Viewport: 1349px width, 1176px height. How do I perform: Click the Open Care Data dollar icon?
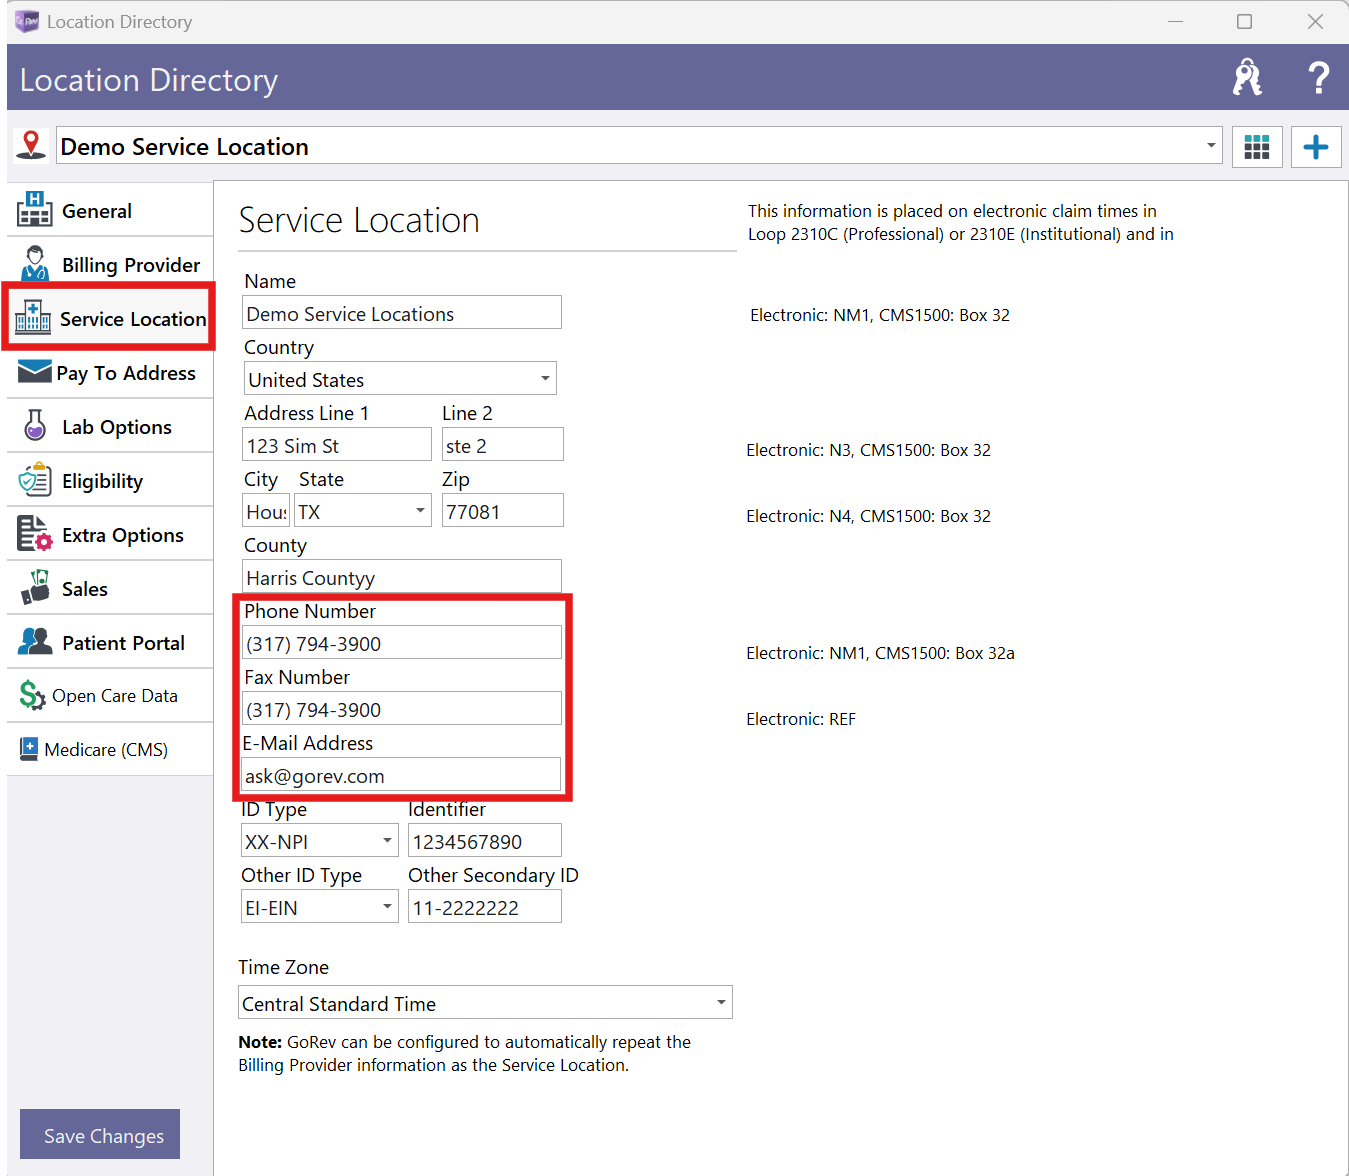(x=32, y=695)
